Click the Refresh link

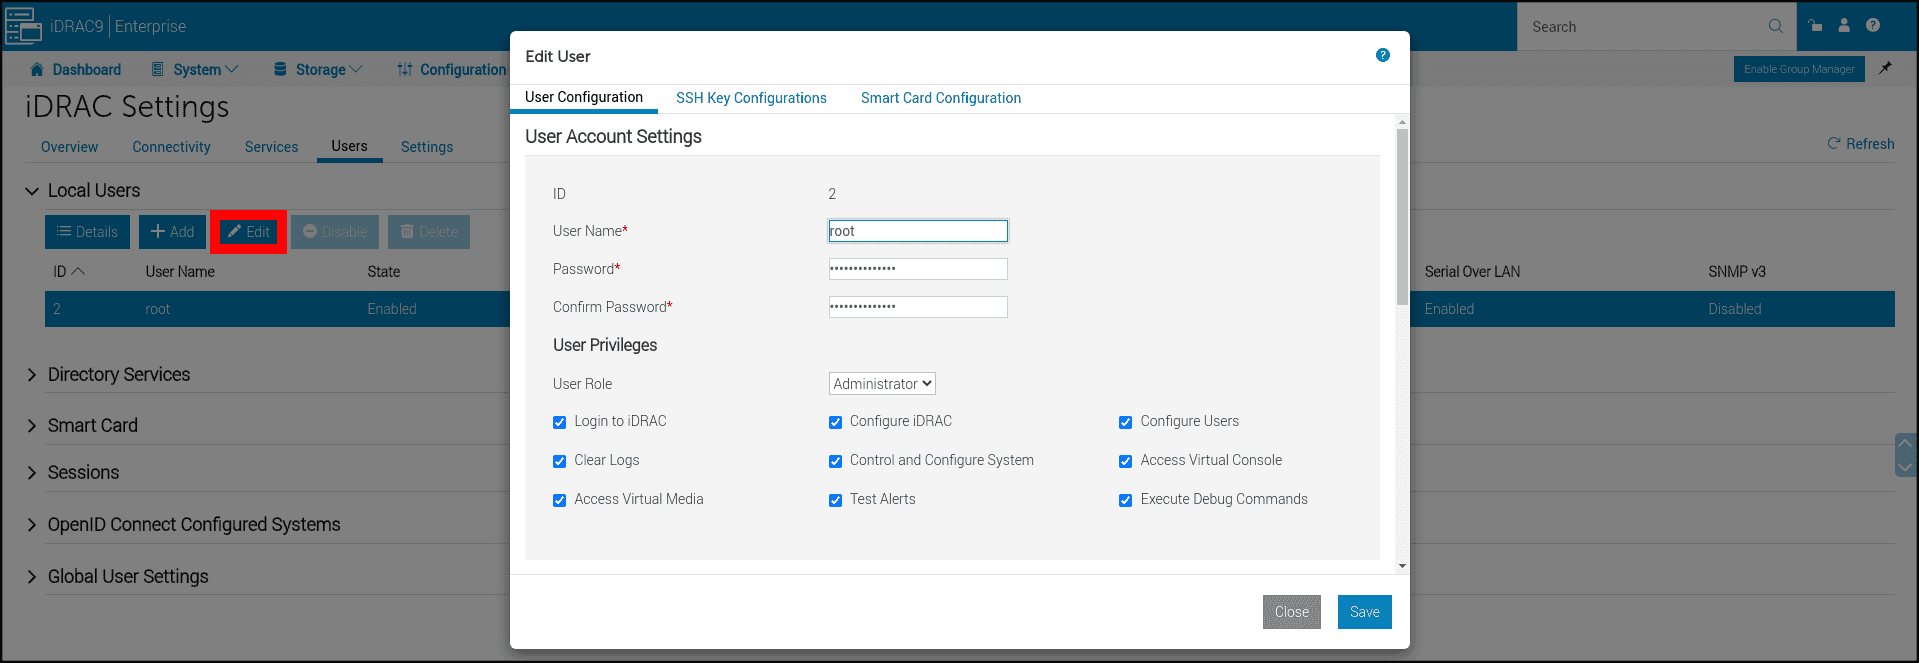click(x=1860, y=144)
